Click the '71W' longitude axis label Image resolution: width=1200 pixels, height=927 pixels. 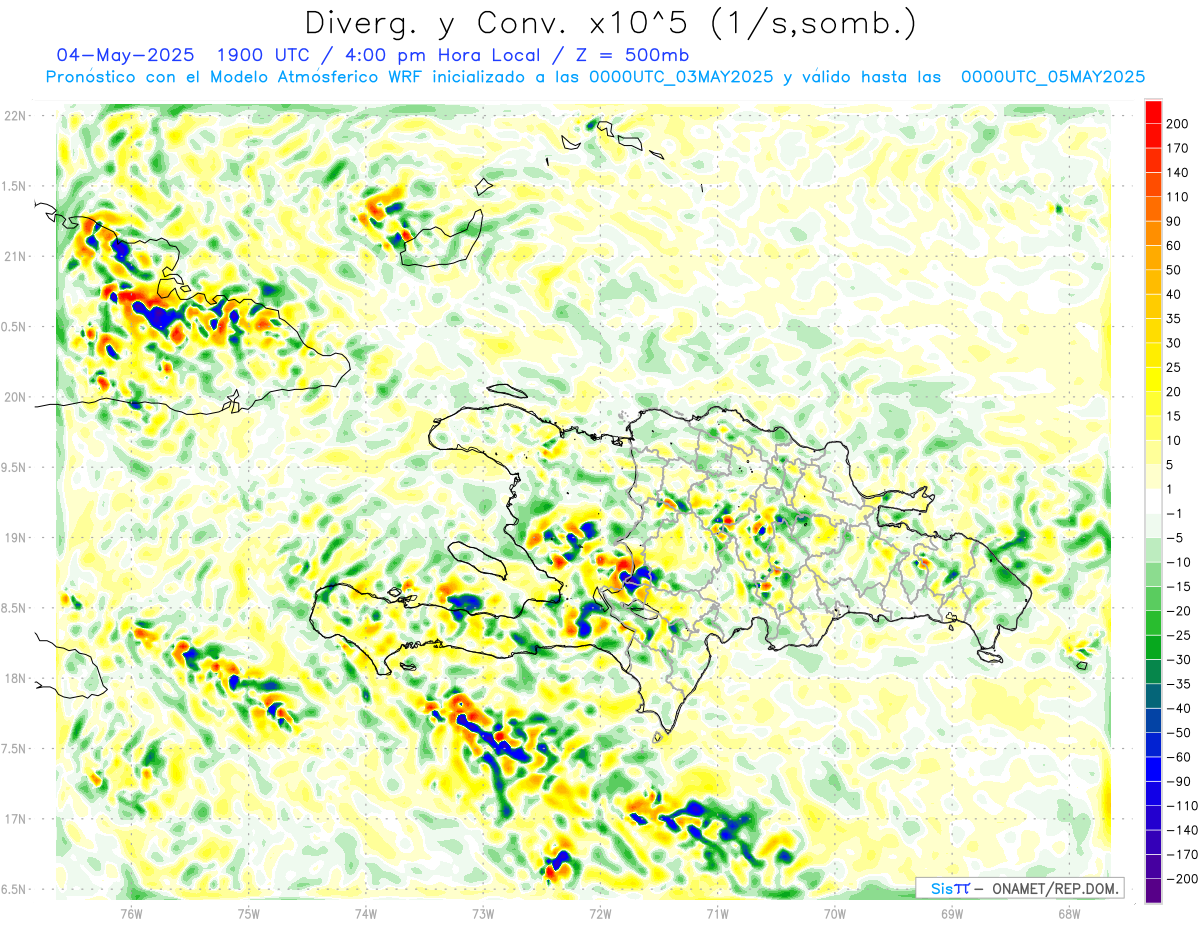(717, 912)
